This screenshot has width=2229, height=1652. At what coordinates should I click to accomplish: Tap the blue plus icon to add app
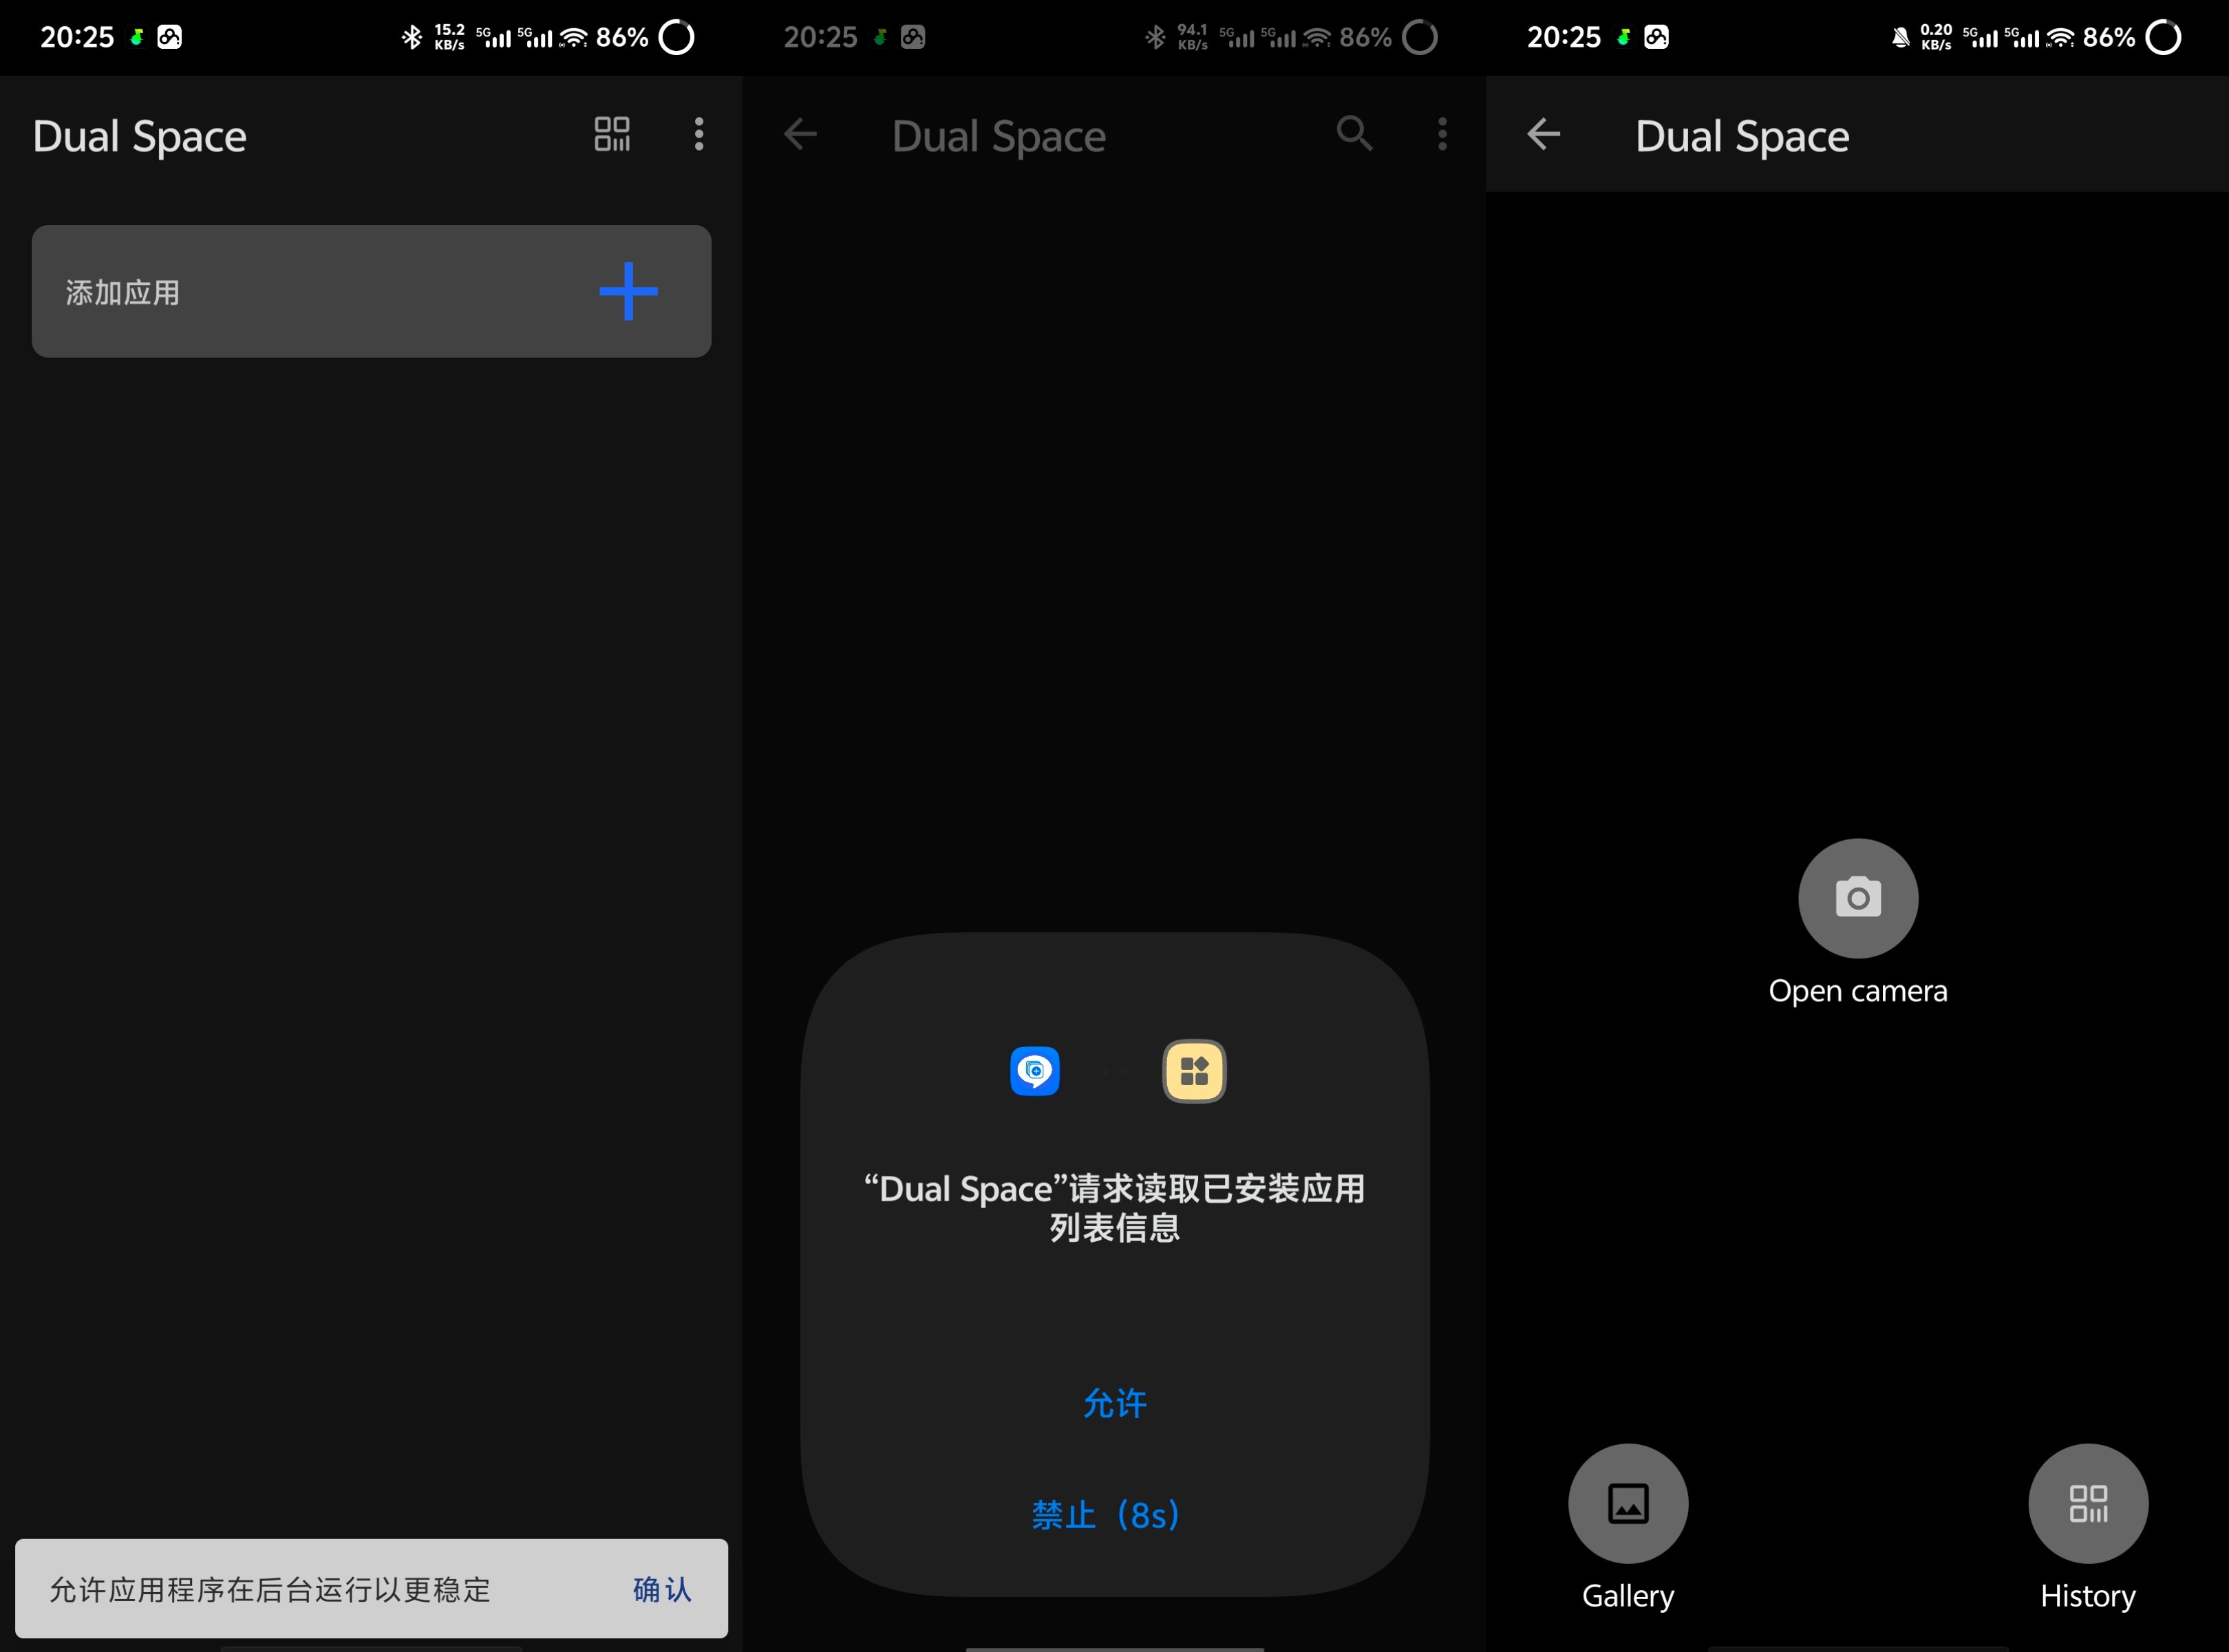pyautogui.click(x=628, y=292)
